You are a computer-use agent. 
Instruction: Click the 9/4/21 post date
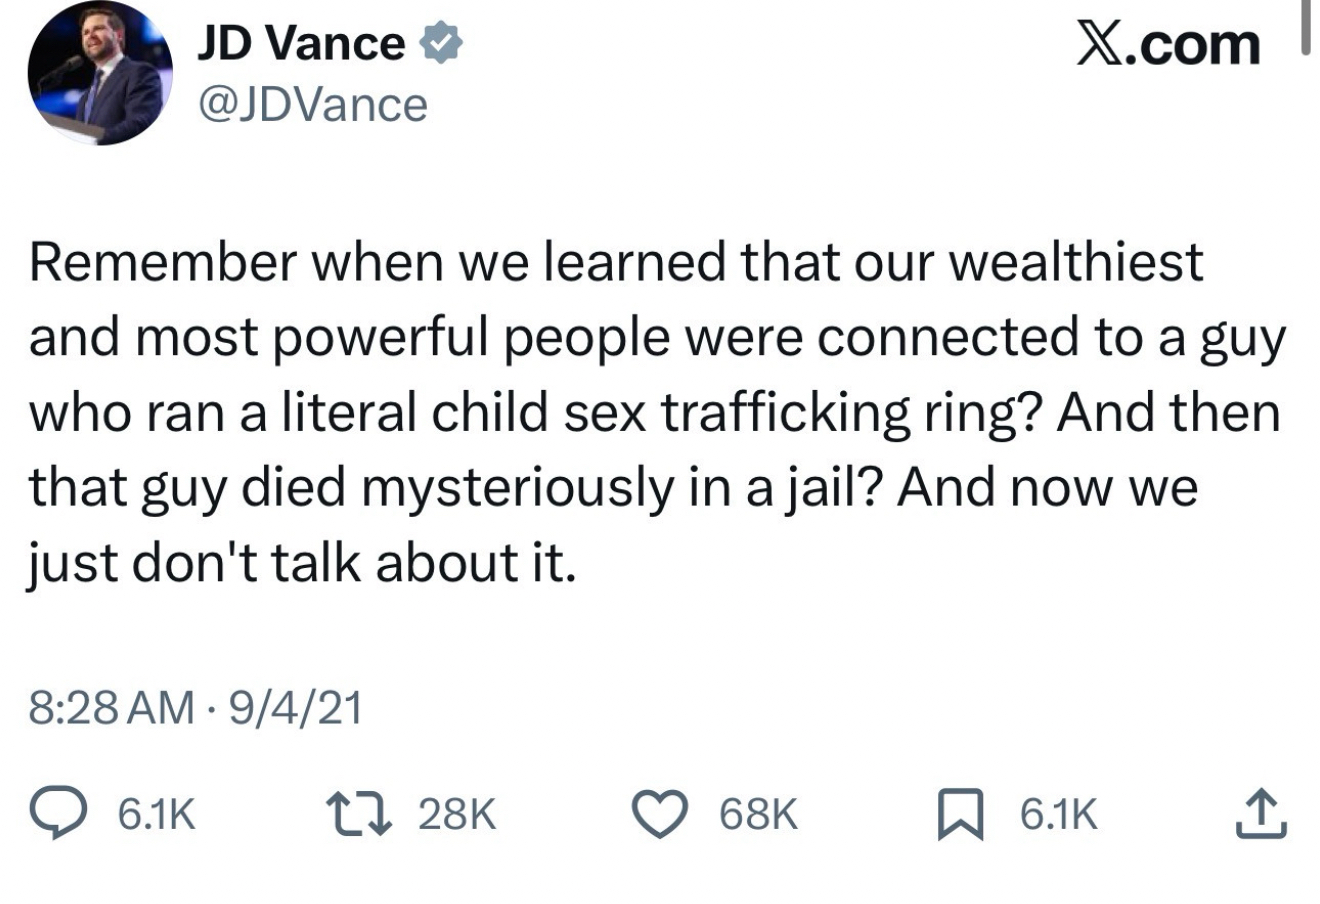(x=295, y=708)
